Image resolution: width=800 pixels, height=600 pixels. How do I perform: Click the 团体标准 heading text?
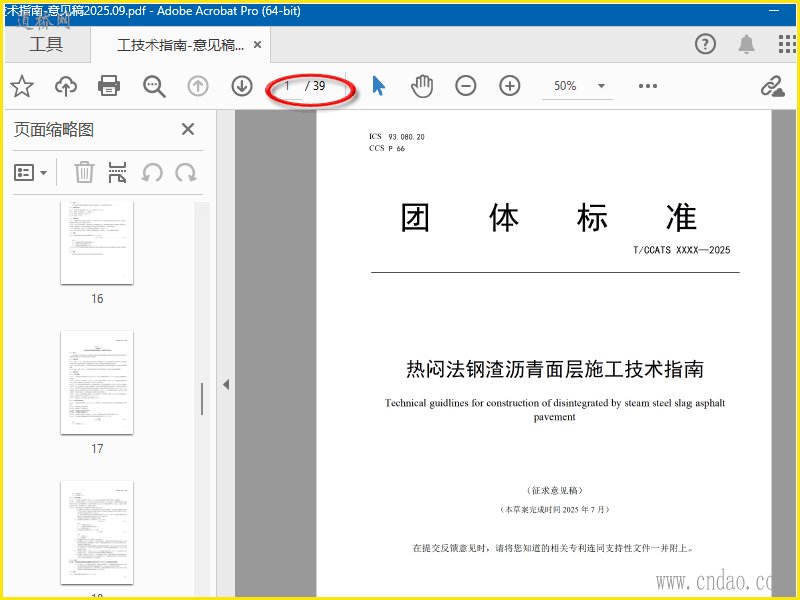coord(548,218)
